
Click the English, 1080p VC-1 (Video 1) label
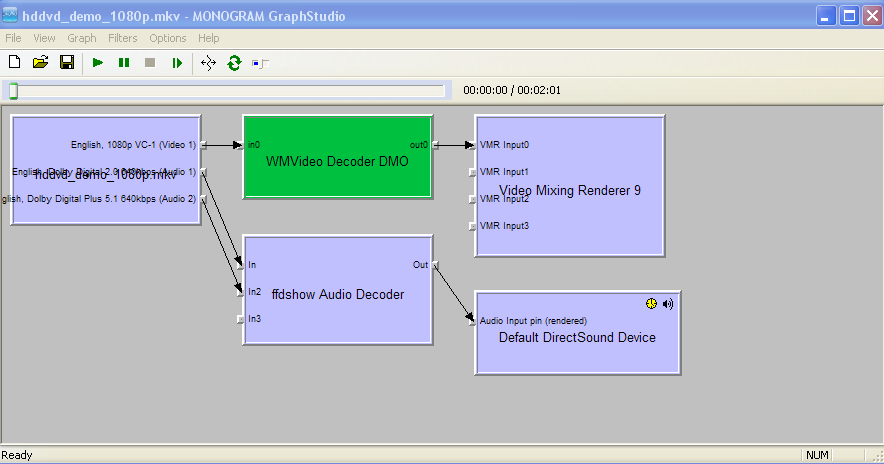133,145
